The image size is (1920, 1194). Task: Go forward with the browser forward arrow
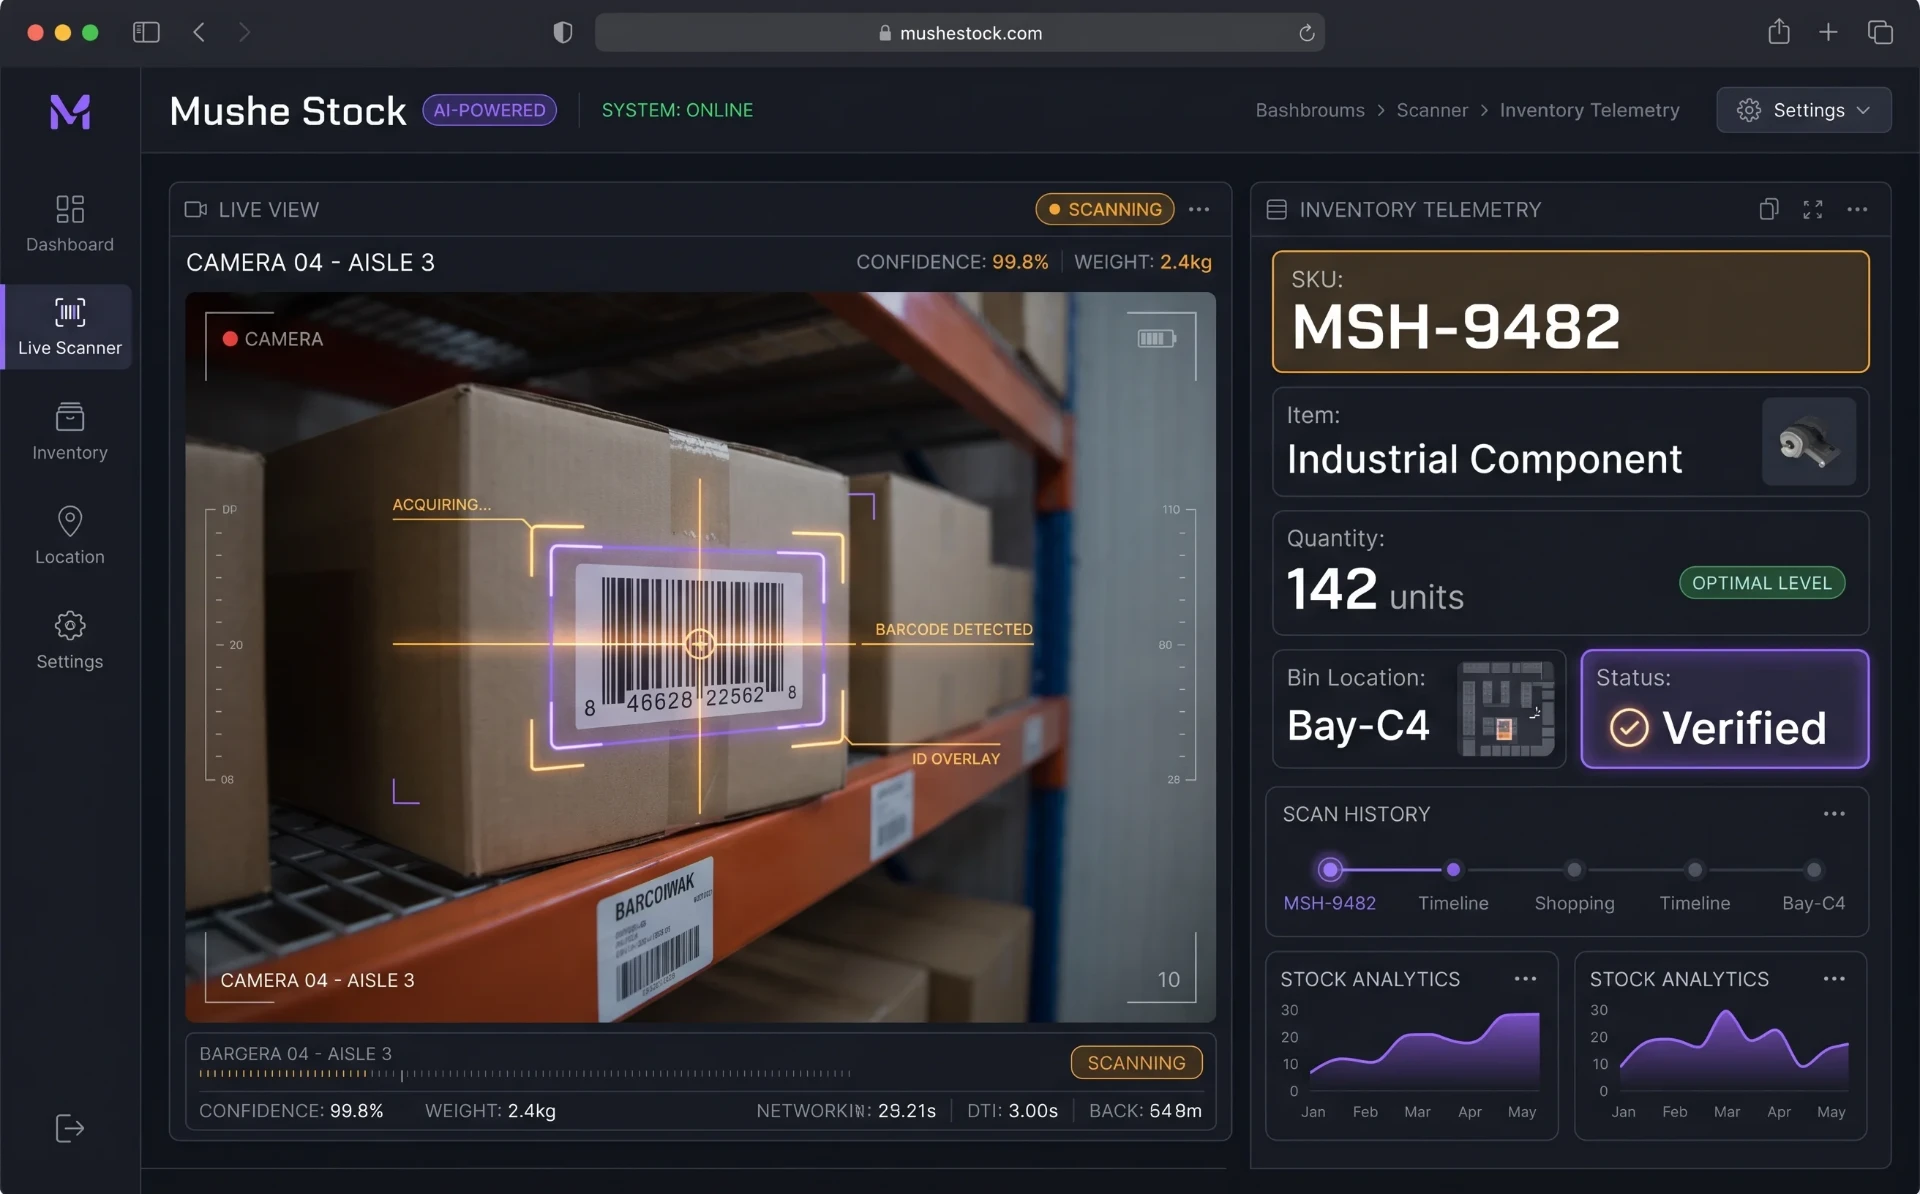click(x=244, y=32)
